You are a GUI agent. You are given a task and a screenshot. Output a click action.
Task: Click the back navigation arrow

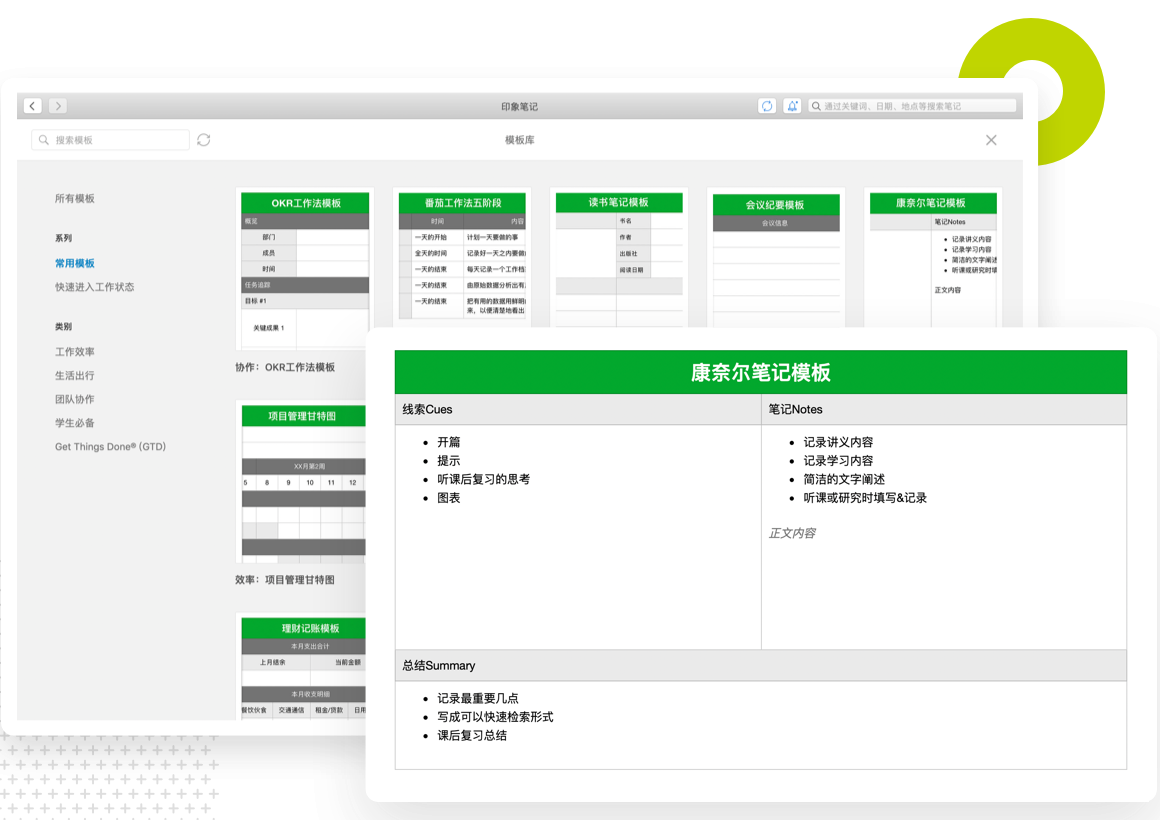coord(33,106)
